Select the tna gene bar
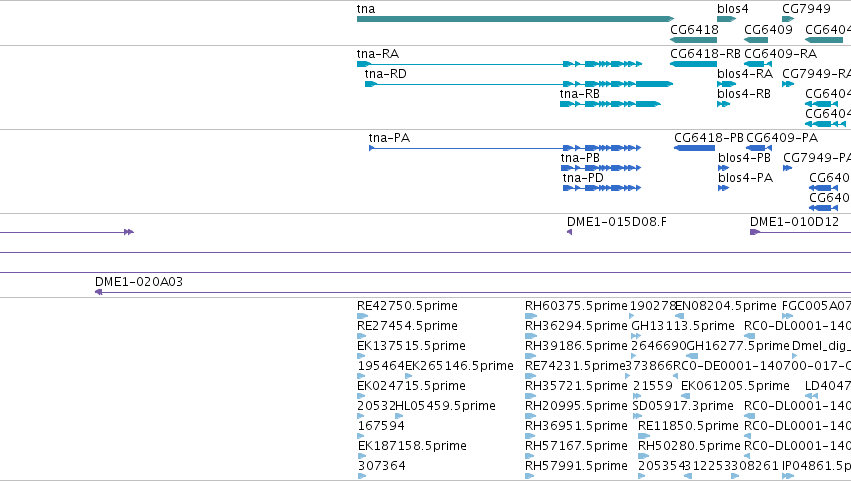Viewport: 851px width, 481px height. pos(515,19)
